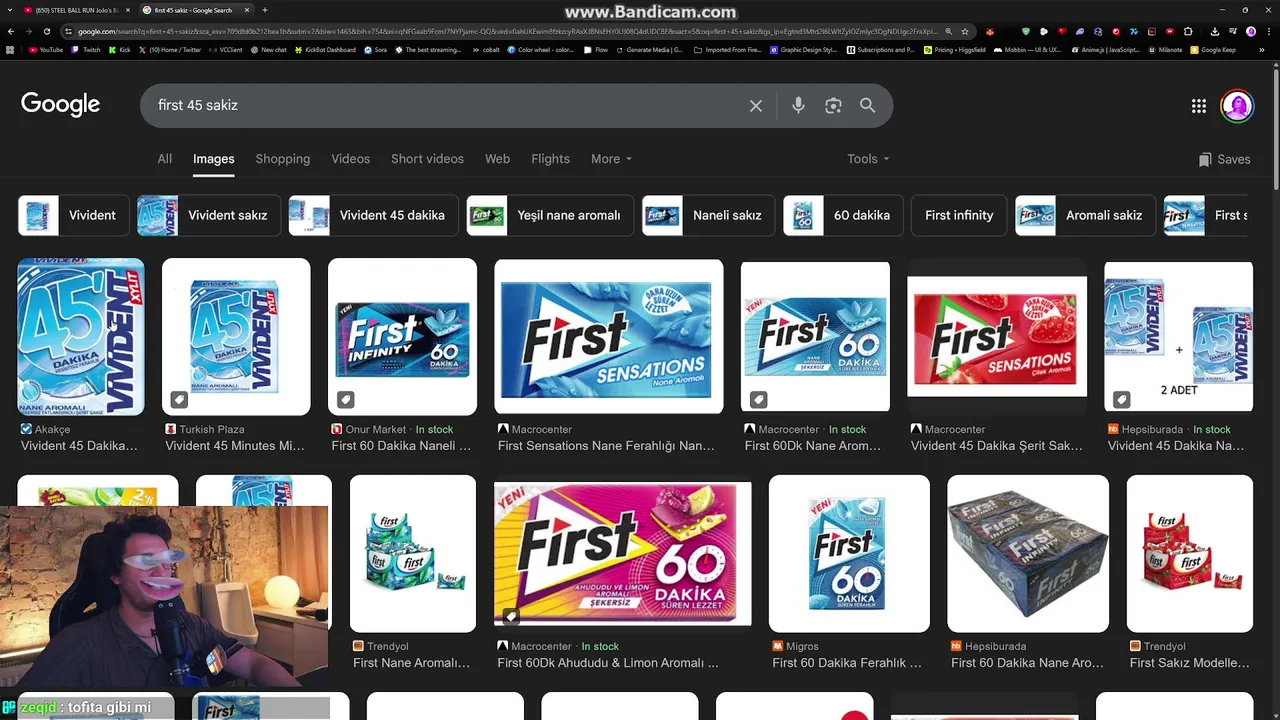1280x720 pixels.
Task: Open the Sora bookmark
Action: click(376, 49)
